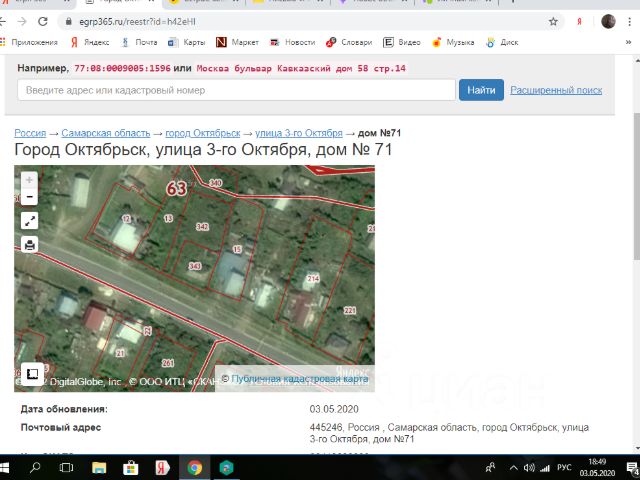Open the Новости bookmark

(293, 43)
